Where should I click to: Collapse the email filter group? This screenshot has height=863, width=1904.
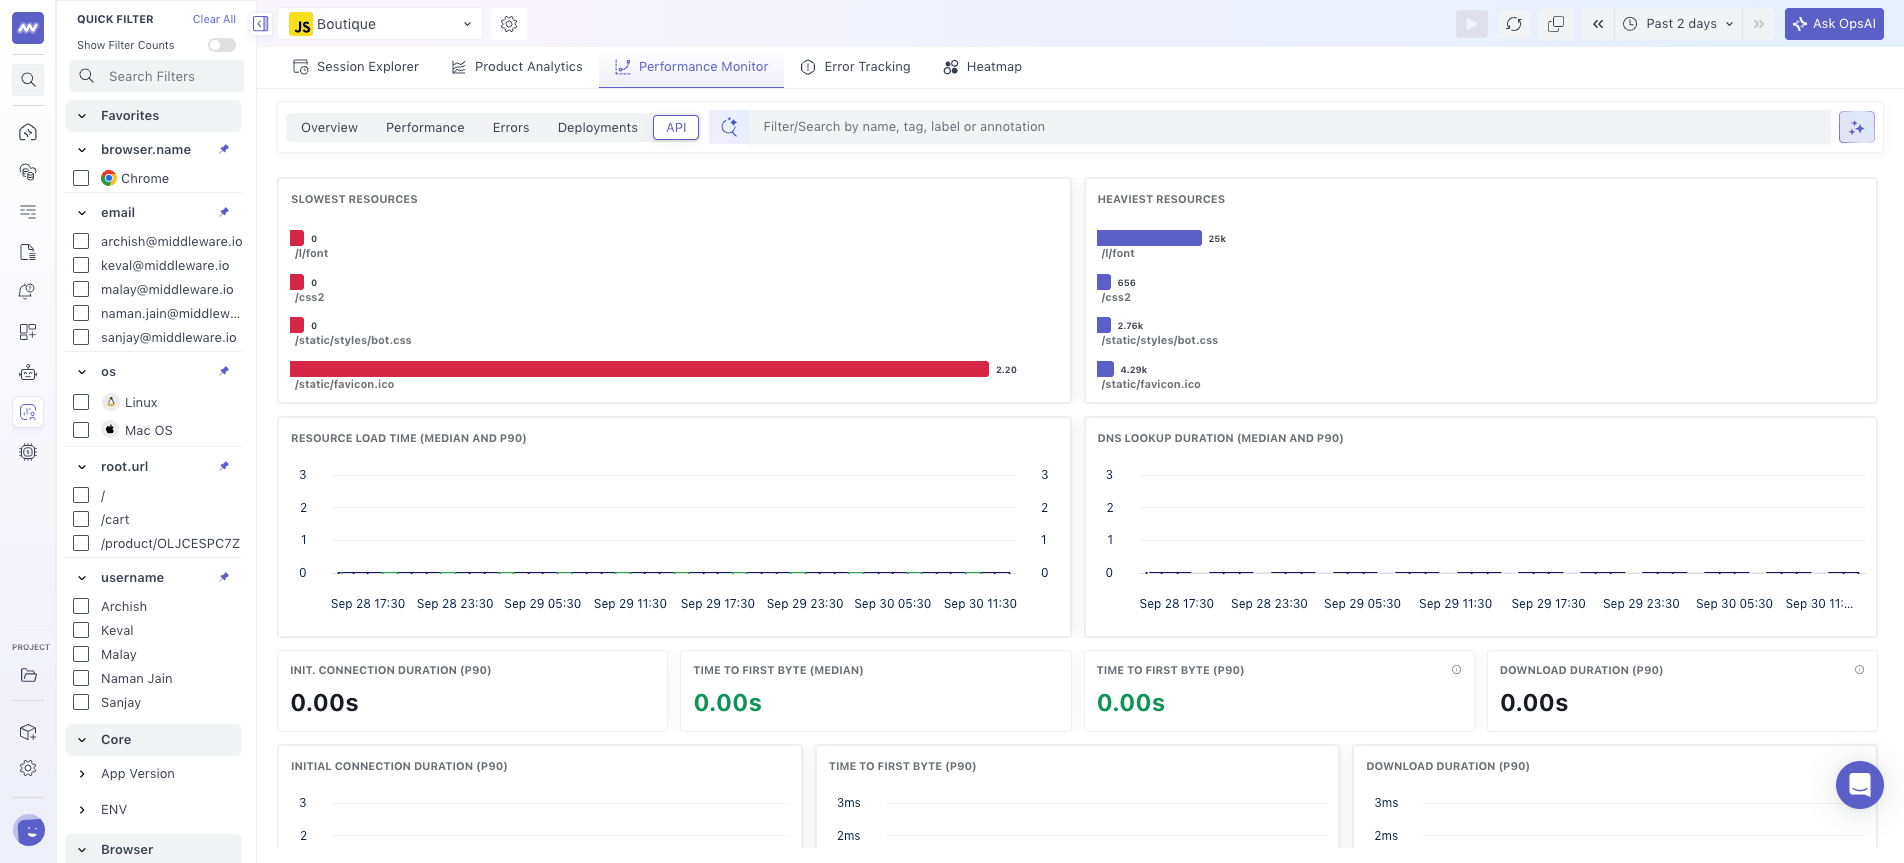coord(82,212)
